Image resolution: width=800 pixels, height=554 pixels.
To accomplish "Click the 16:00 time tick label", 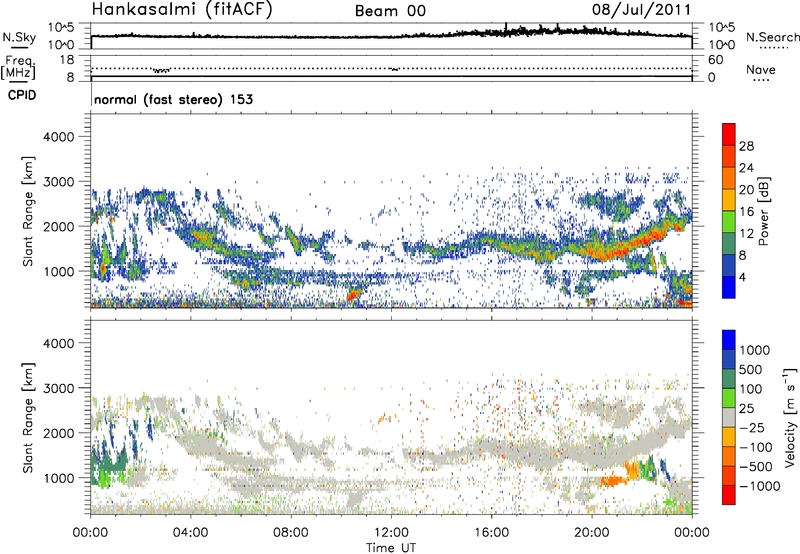I will click(491, 533).
